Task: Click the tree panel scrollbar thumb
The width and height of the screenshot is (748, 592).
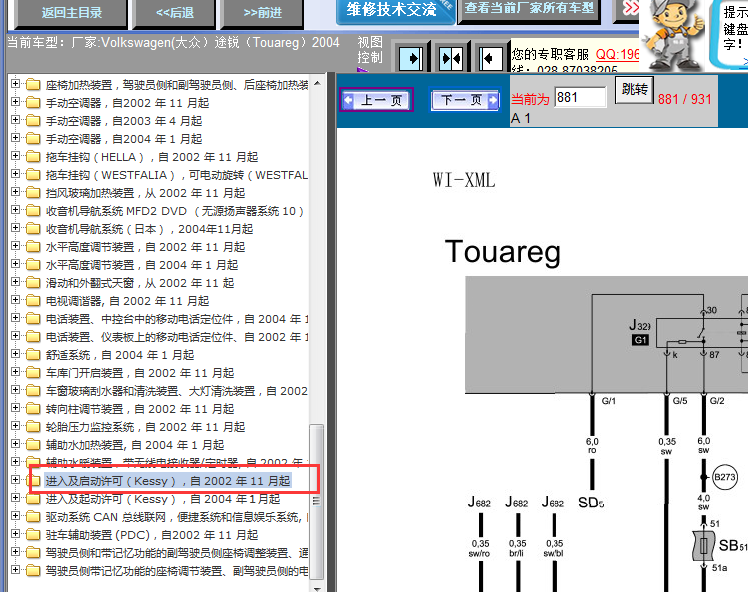Action: coord(317,501)
